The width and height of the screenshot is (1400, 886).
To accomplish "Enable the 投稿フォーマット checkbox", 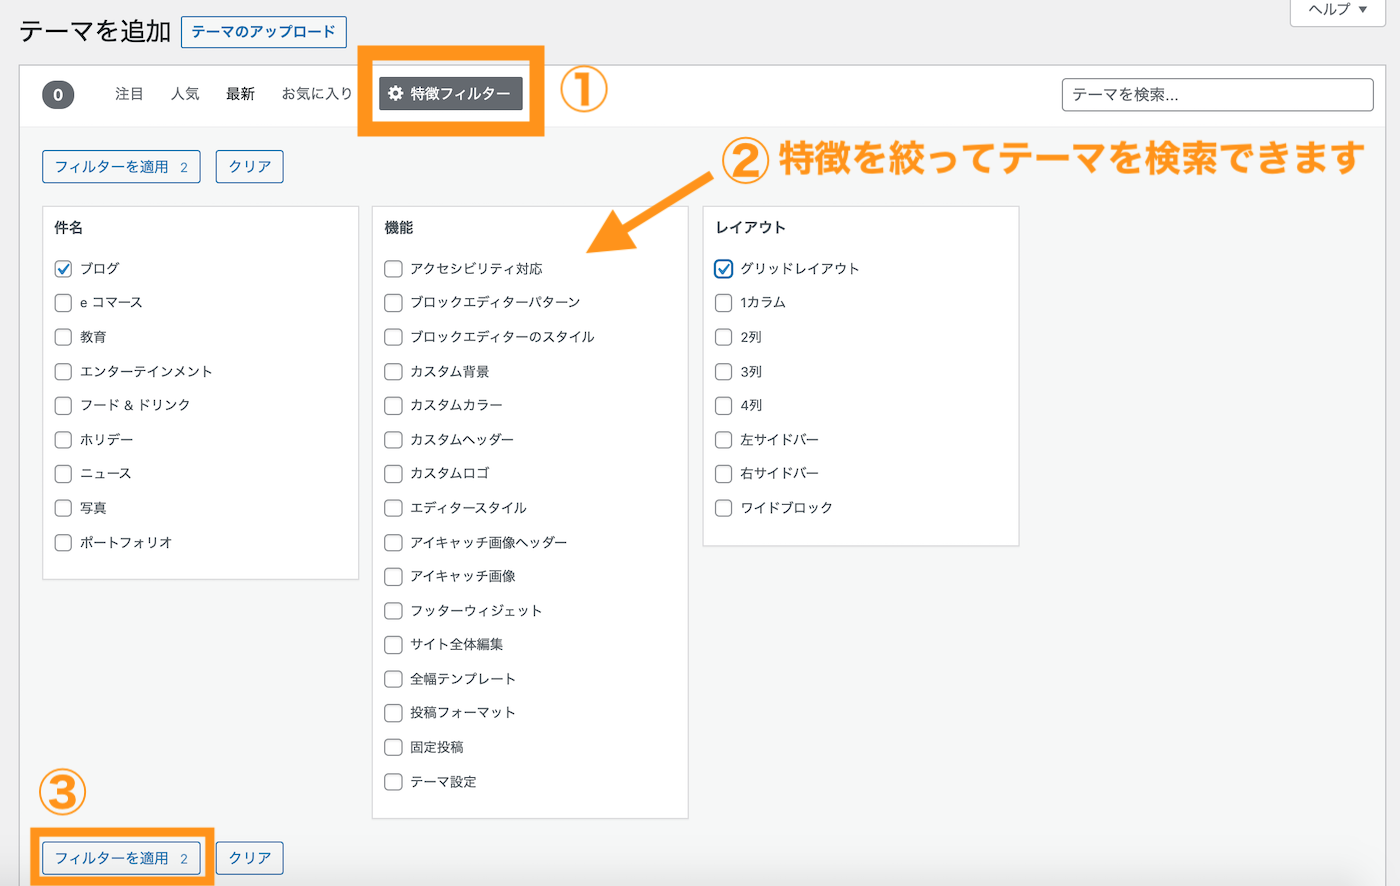I will 394,713.
